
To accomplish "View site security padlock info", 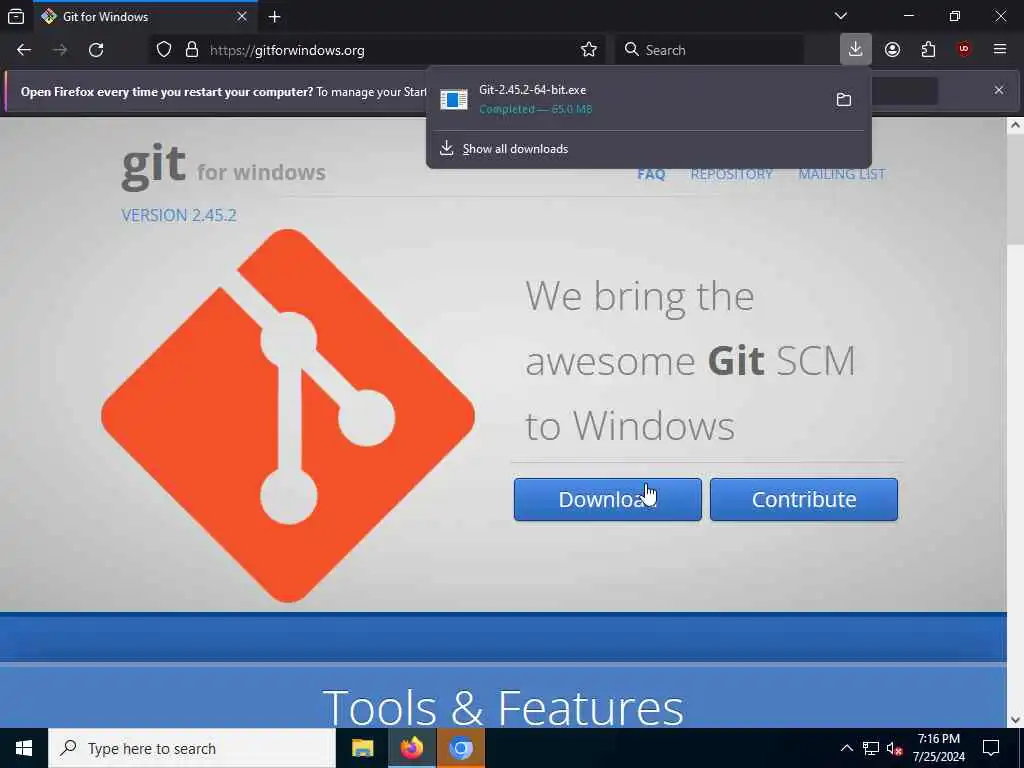I will [192, 50].
